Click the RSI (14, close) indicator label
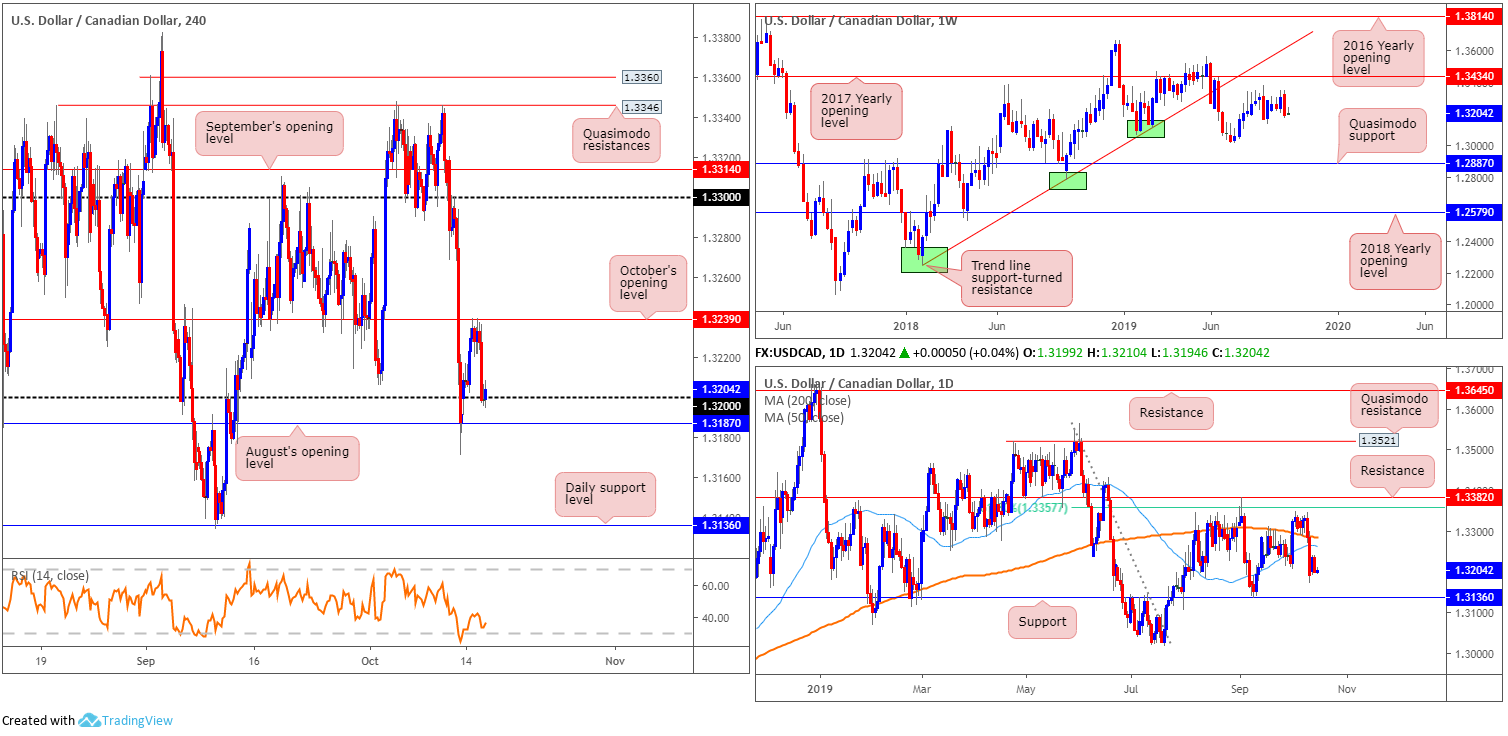The width and height of the screenshot is (1508, 736). tap(50, 576)
